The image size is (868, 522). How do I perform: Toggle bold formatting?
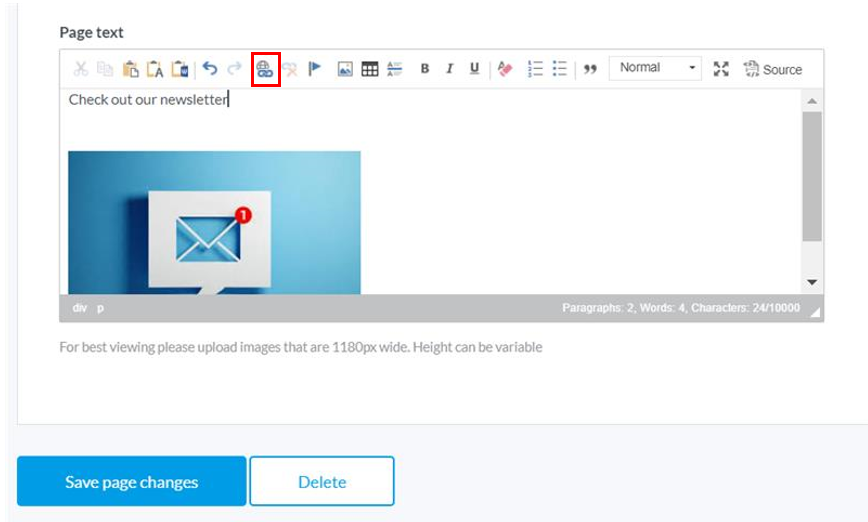tap(425, 69)
